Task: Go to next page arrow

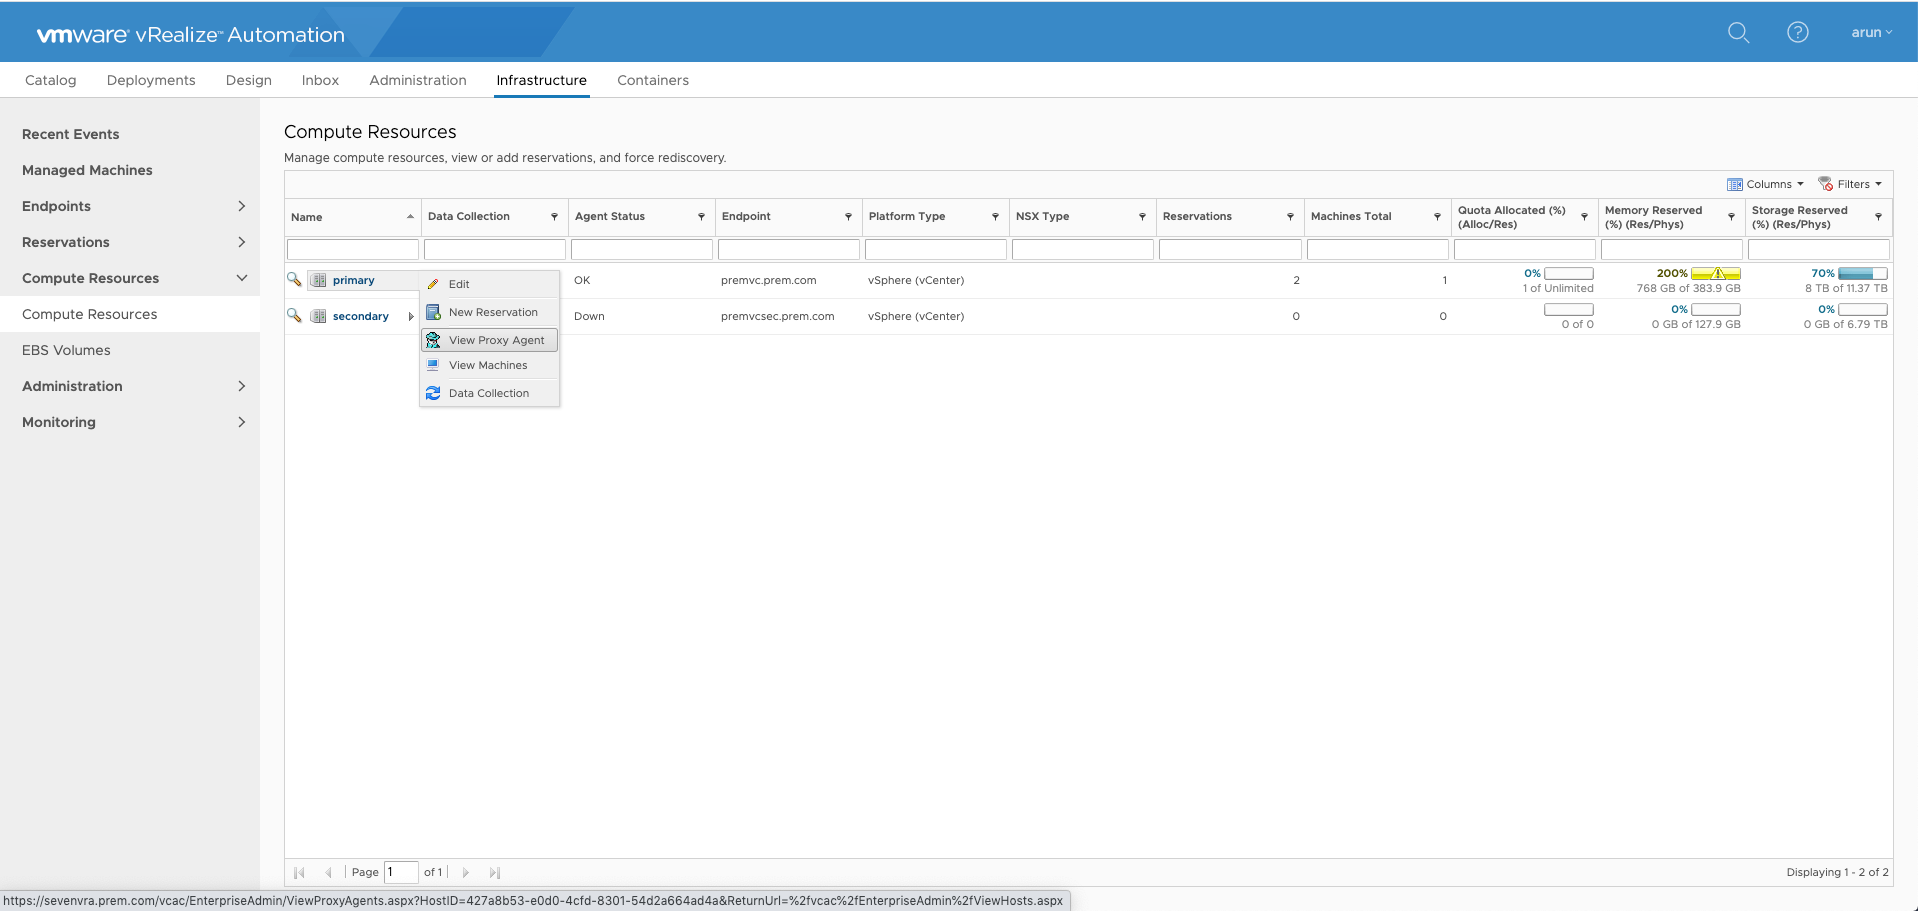Action: pos(465,873)
